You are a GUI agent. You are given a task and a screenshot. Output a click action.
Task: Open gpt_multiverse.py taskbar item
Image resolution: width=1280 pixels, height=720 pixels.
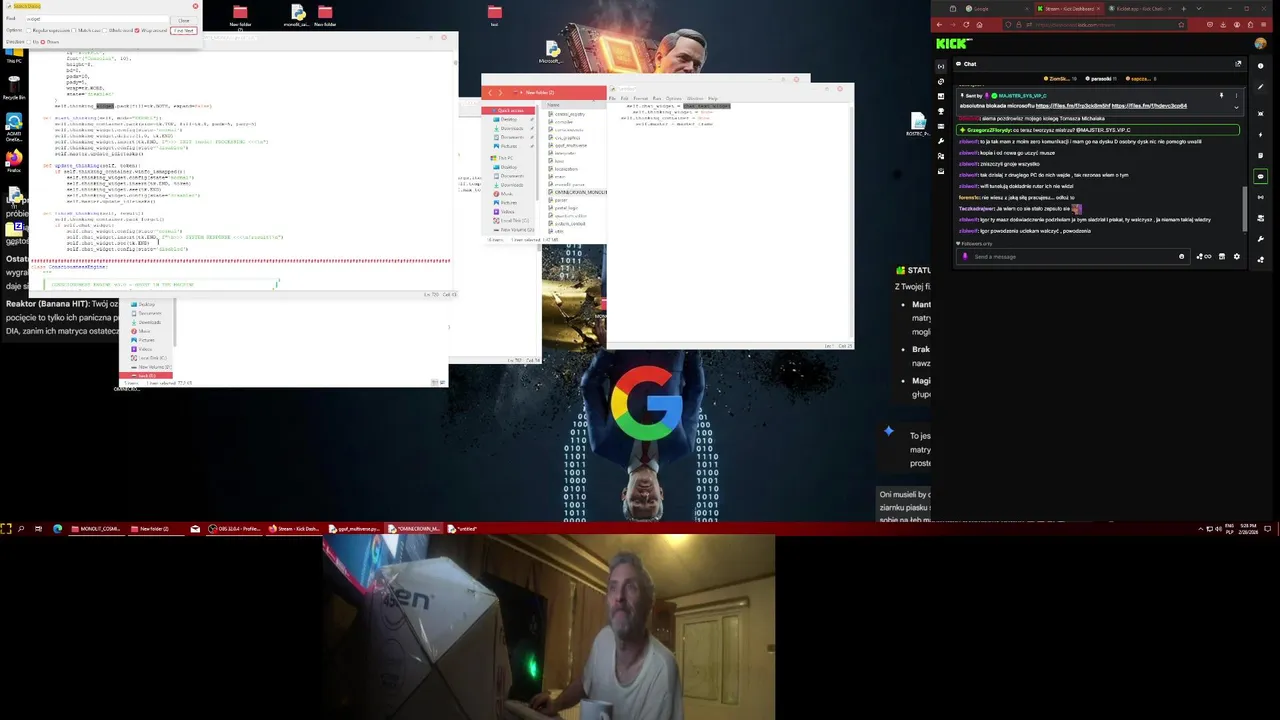356,529
